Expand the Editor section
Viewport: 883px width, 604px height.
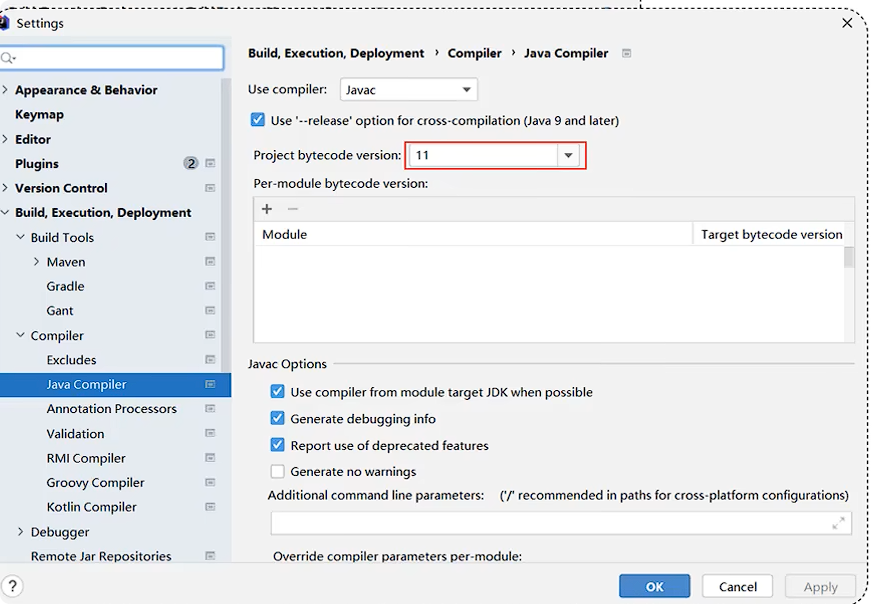pyautogui.click(x=5, y=139)
